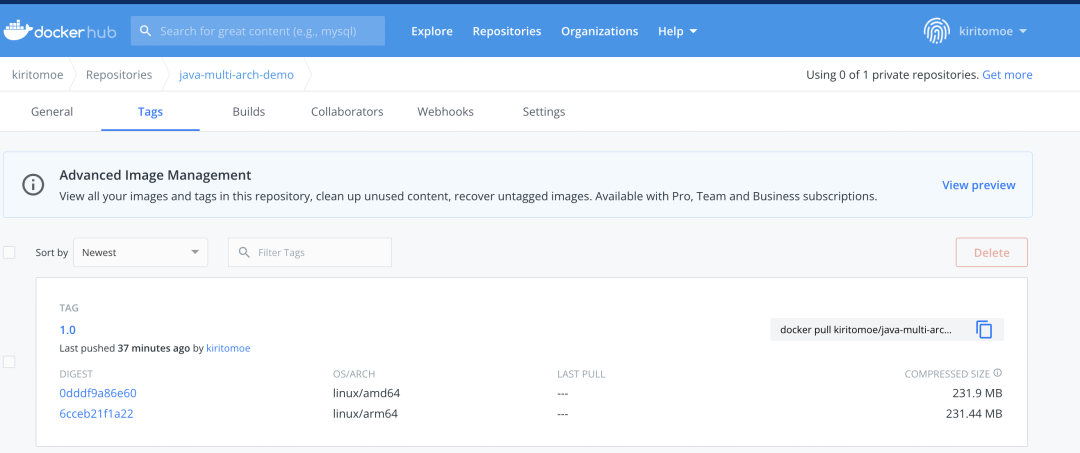Click the Advanced Image Management info icon
The width and height of the screenshot is (1080, 453).
click(33, 185)
